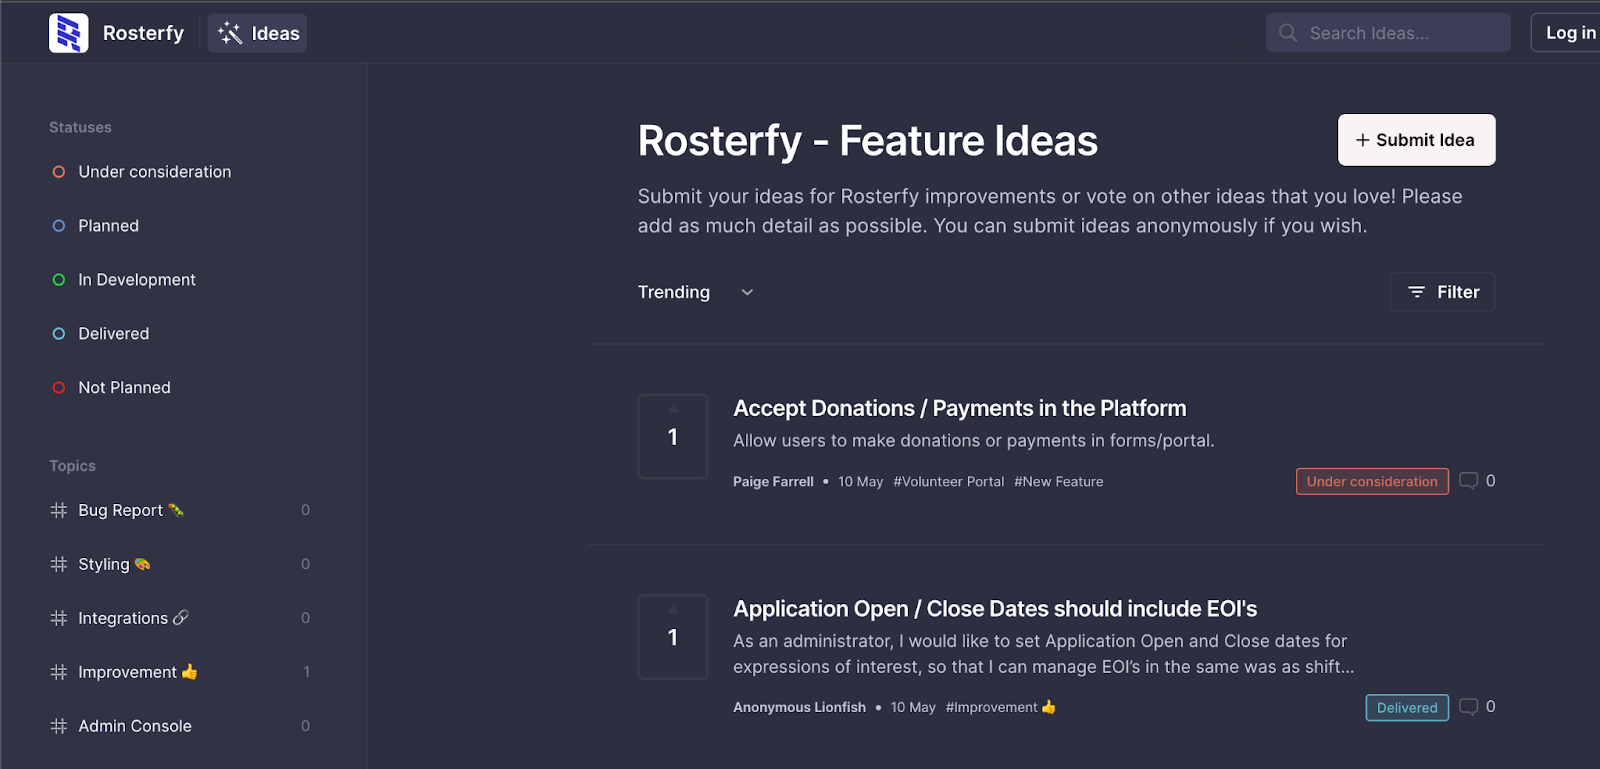The image size is (1600, 769).
Task: Click the #Volunteer Portal tag
Action: click(x=949, y=482)
